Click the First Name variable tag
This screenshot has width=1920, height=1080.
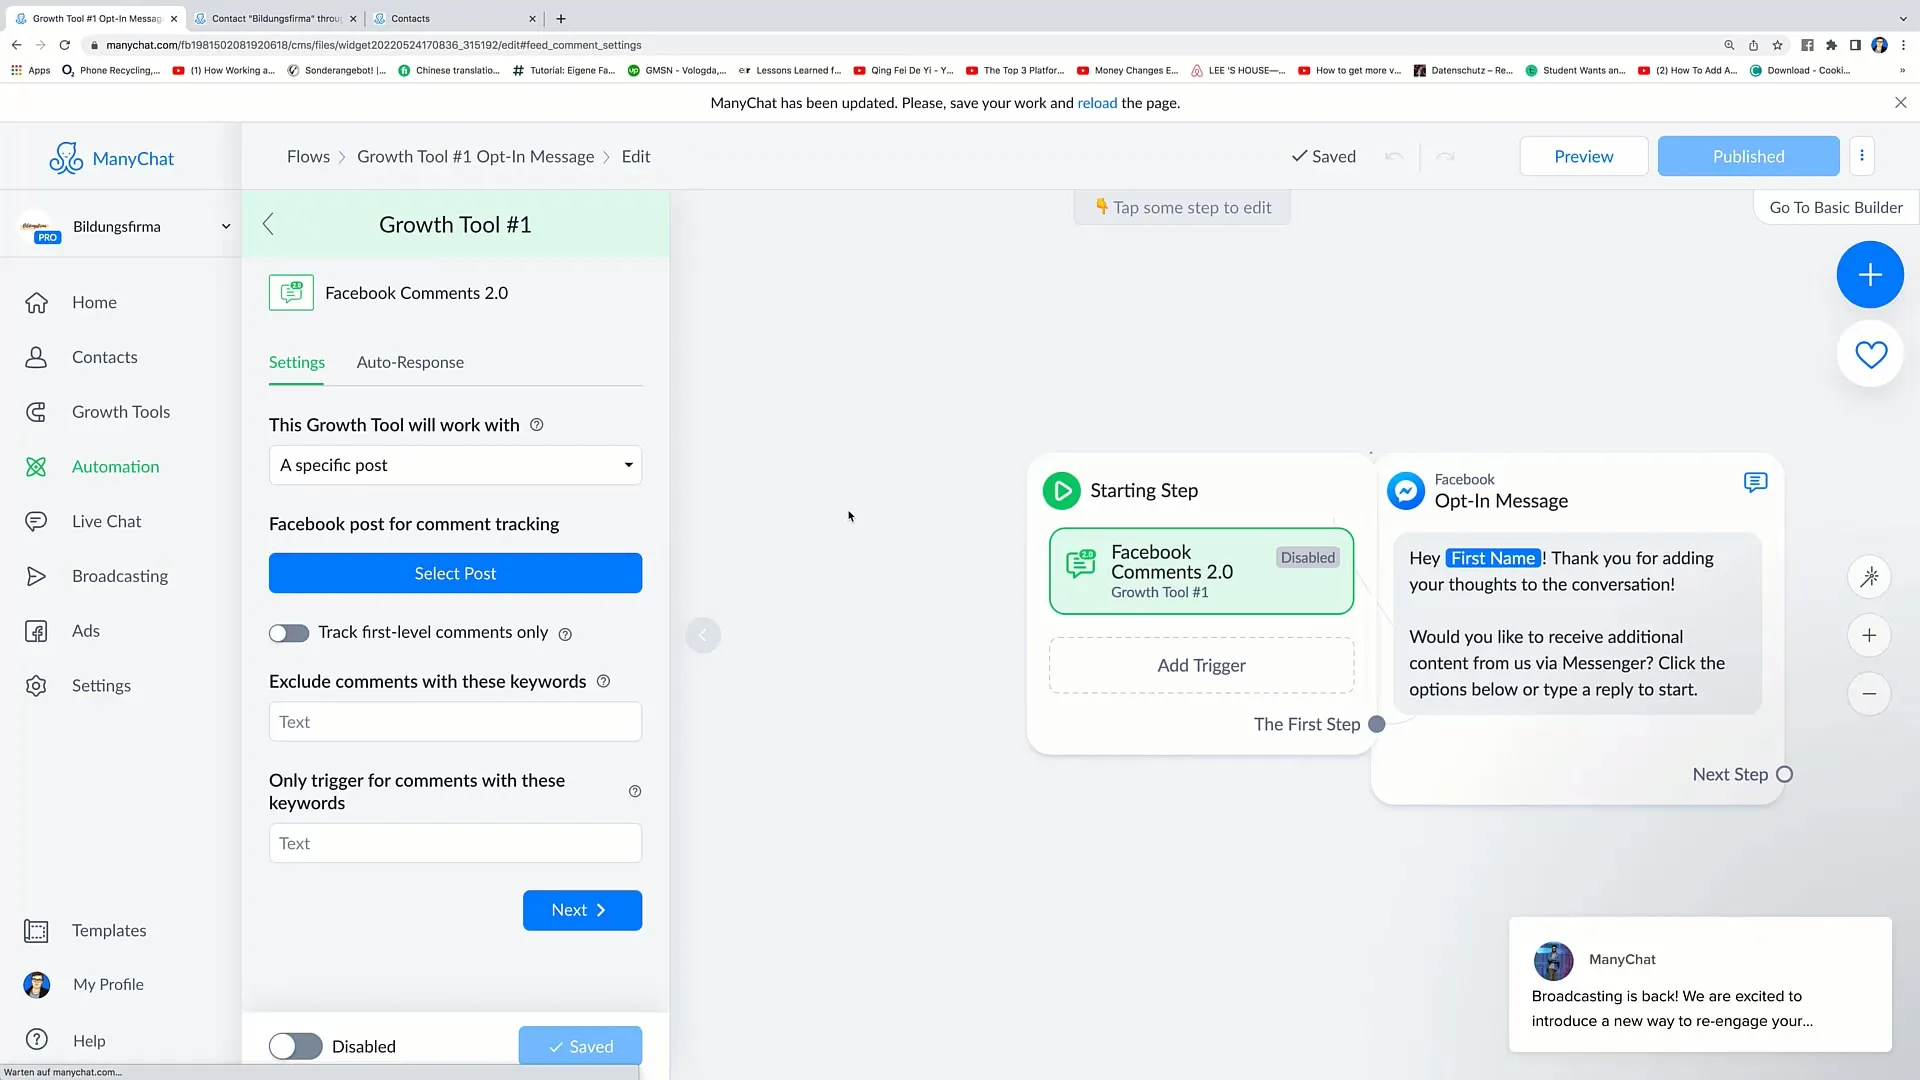click(1493, 559)
